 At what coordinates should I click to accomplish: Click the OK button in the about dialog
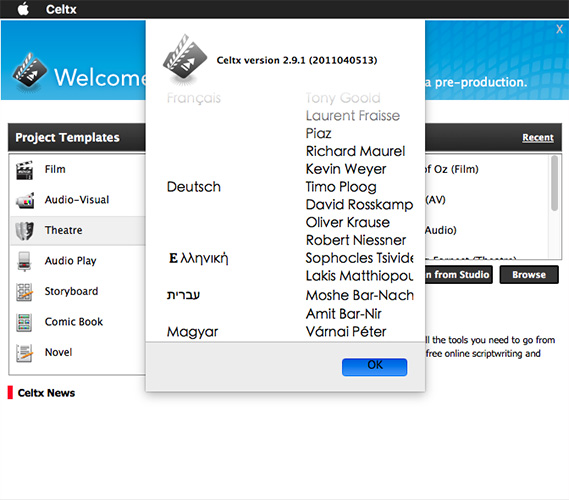coord(374,367)
